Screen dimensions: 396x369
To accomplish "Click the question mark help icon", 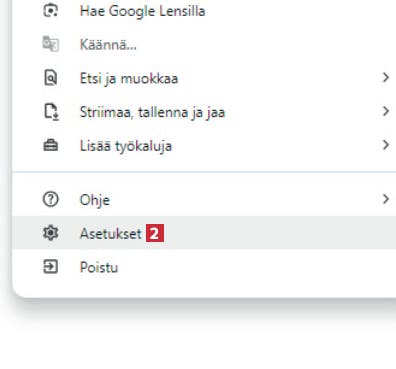I will click(51, 199).
